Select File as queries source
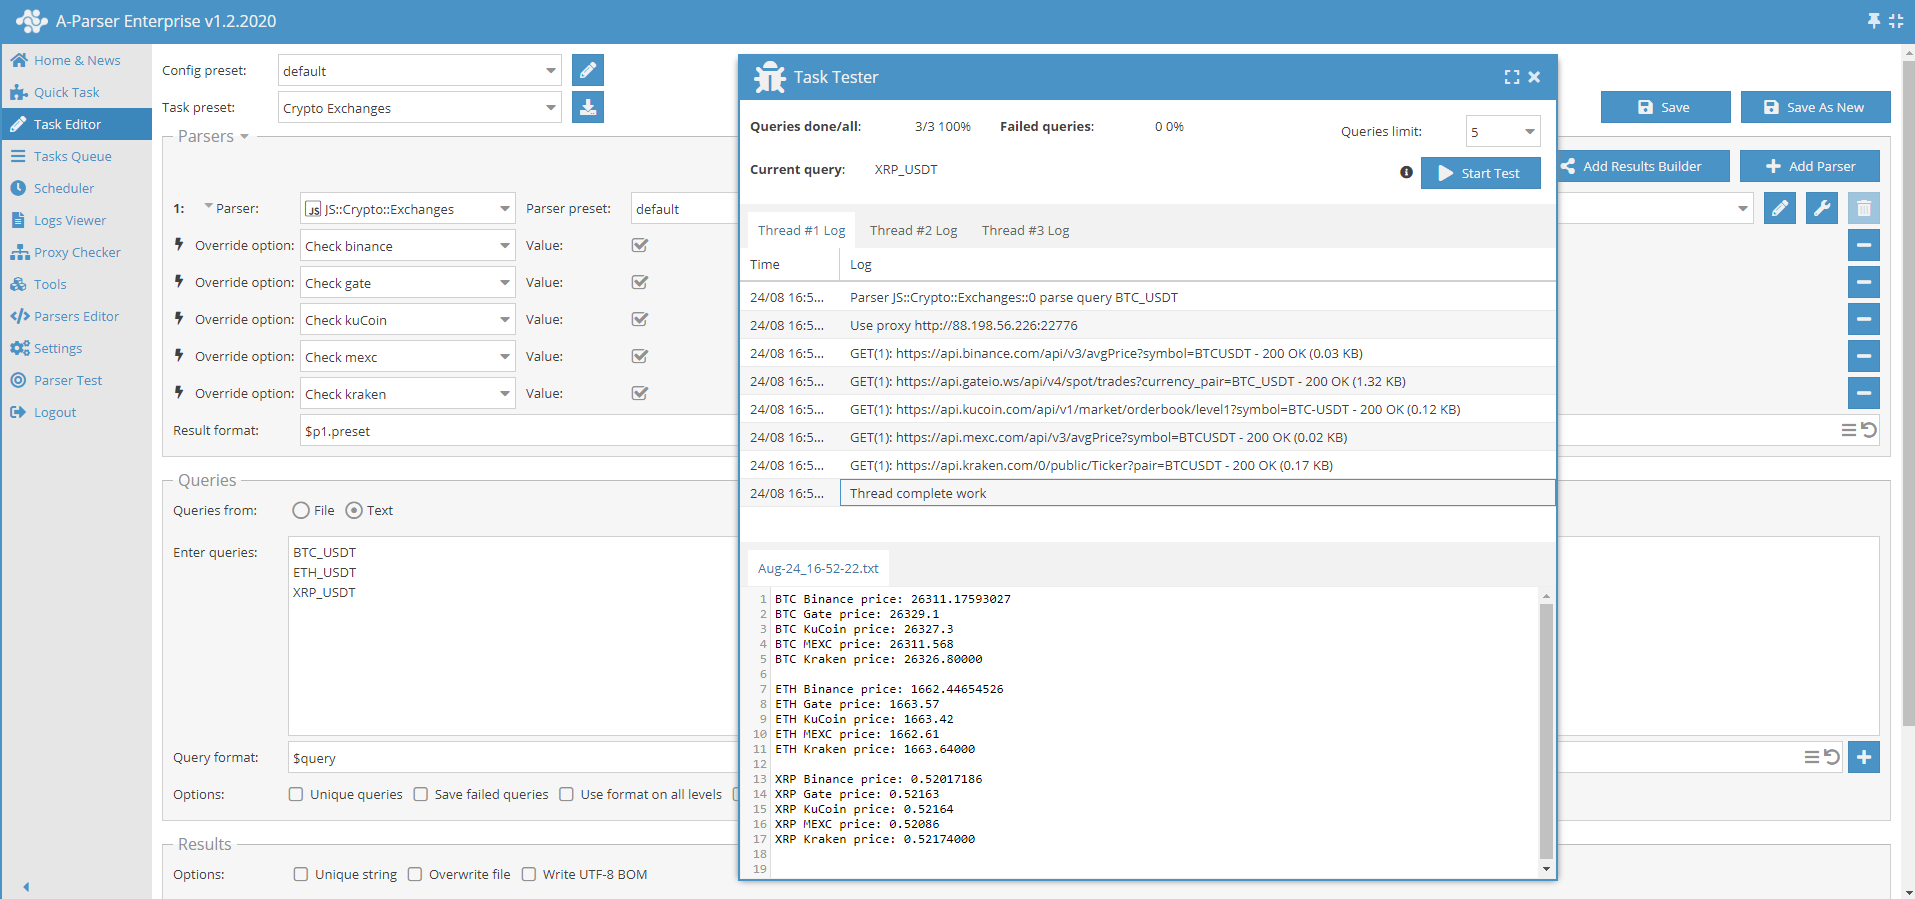Viewport: 1915px width, 899px height. pyautogui.click(x=301, y=510)
